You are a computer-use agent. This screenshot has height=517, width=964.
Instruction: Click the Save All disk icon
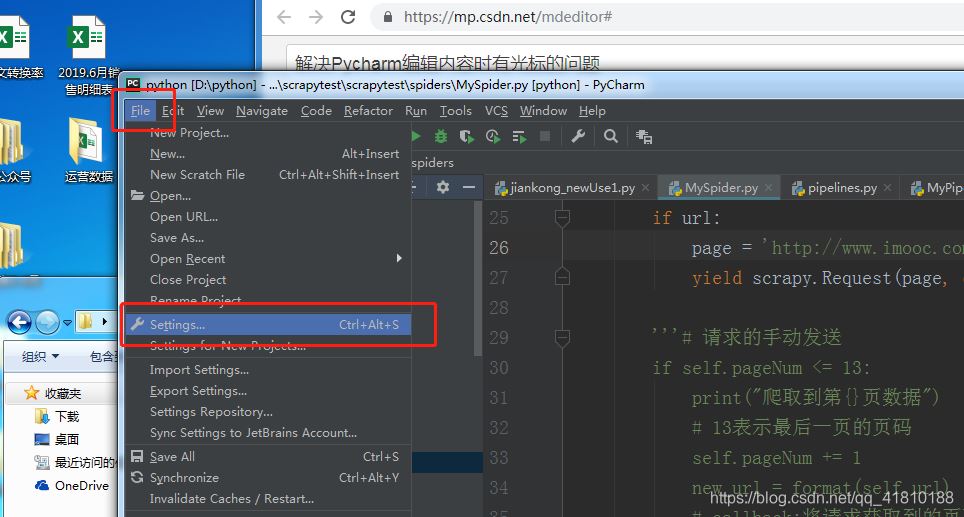(137, 457)
